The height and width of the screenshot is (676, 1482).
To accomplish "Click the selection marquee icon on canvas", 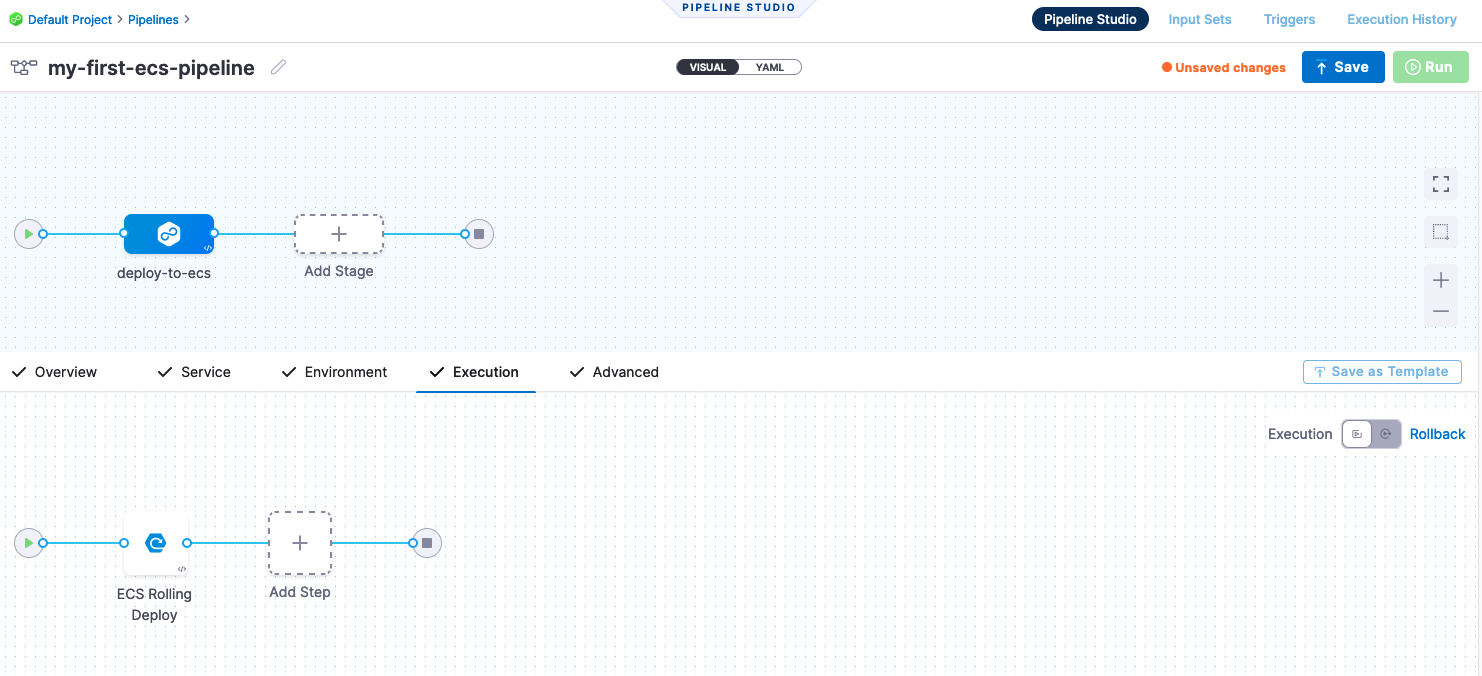I will click(x=1440, y=232).
